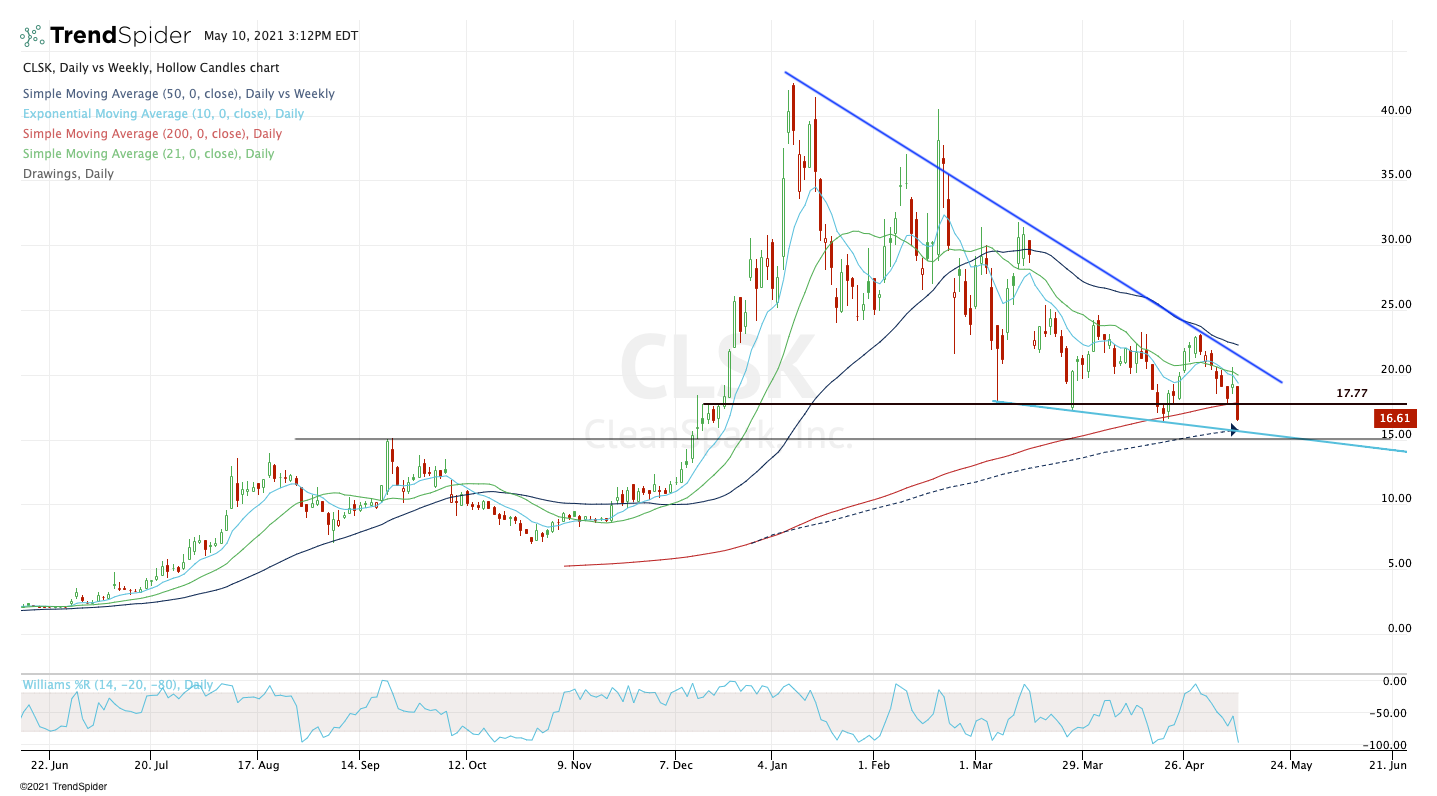This screenshot has height=796, width=1437.
Task: Click the 0.00 label on the price axis
Action: (x=1398, y=629)
